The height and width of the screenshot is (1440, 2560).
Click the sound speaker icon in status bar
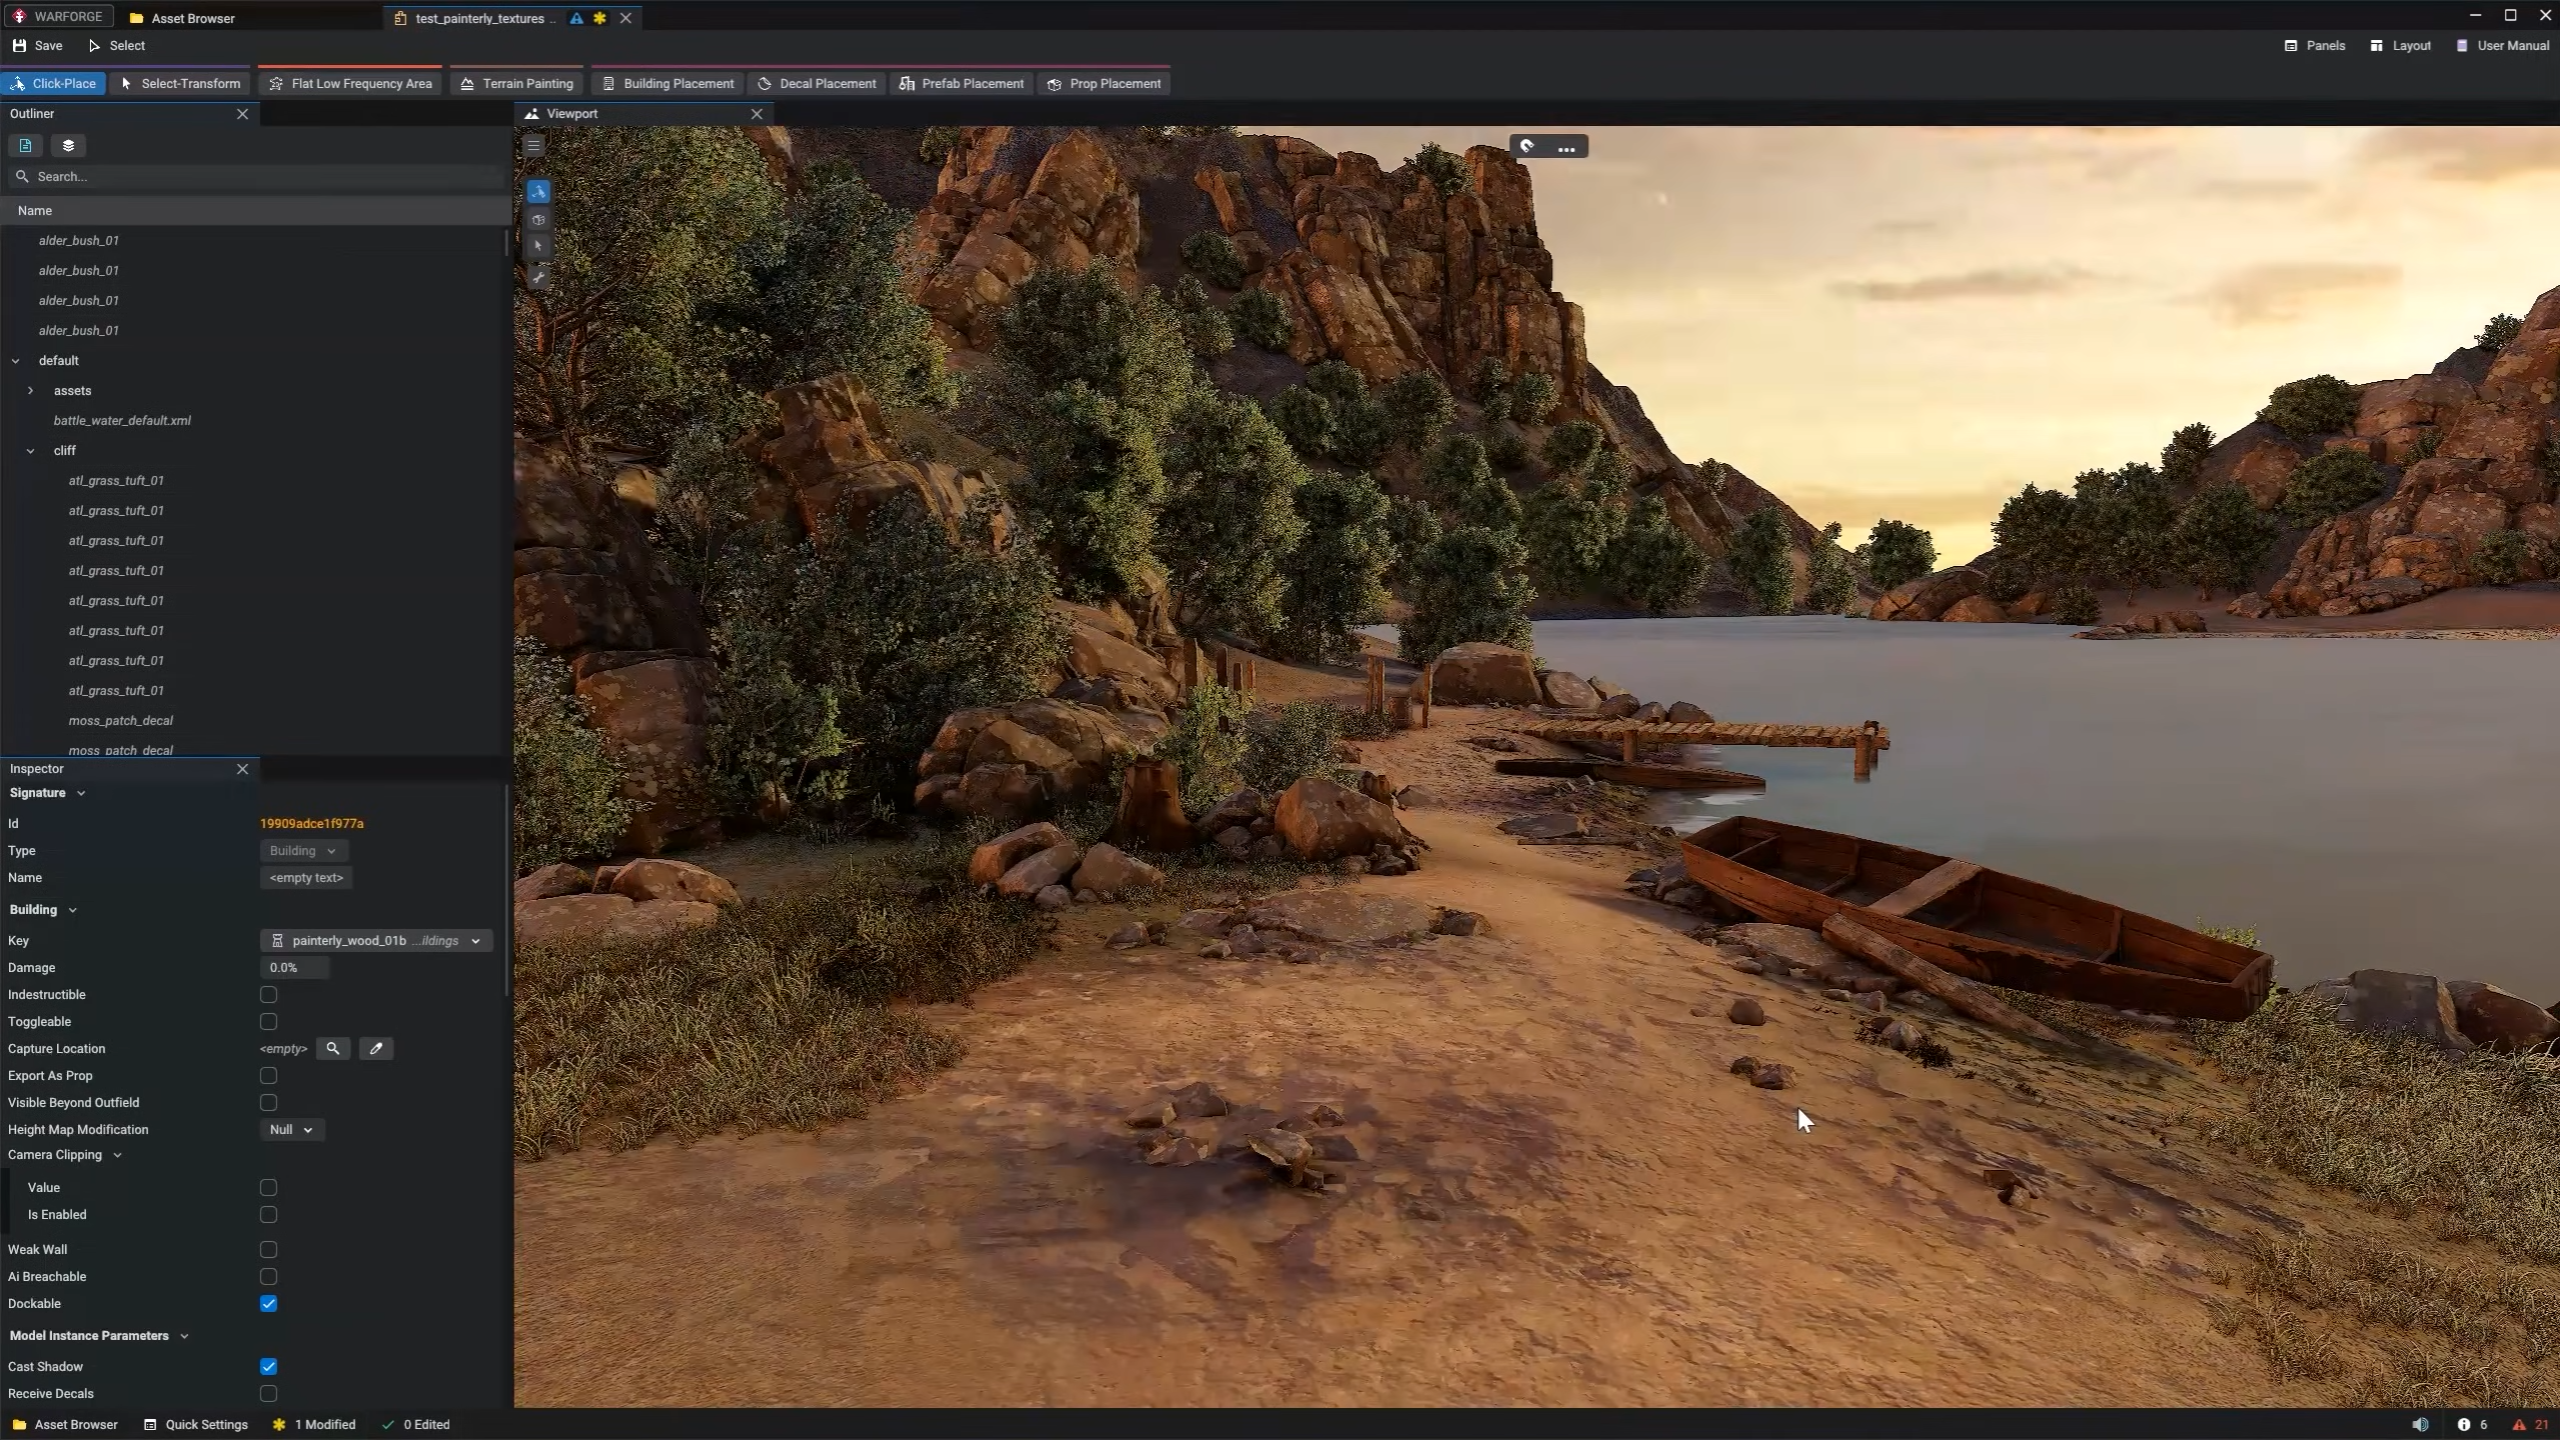point(2420,1424)
